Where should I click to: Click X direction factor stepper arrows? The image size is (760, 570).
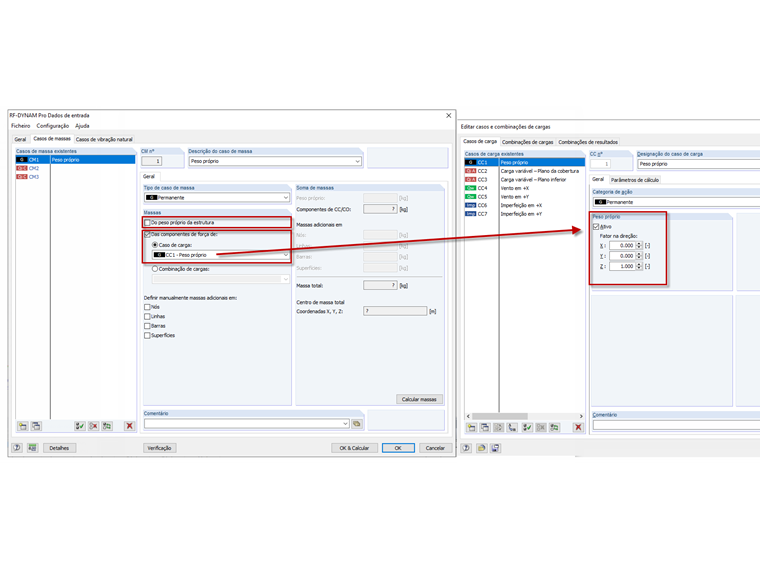[639, 246]
